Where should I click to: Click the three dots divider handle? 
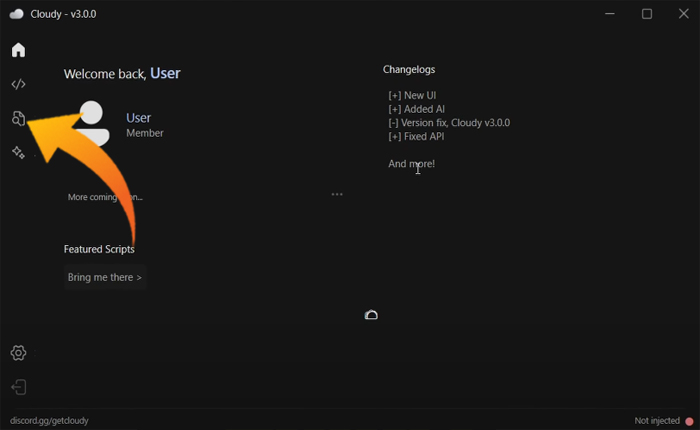(x=337, y=194)
